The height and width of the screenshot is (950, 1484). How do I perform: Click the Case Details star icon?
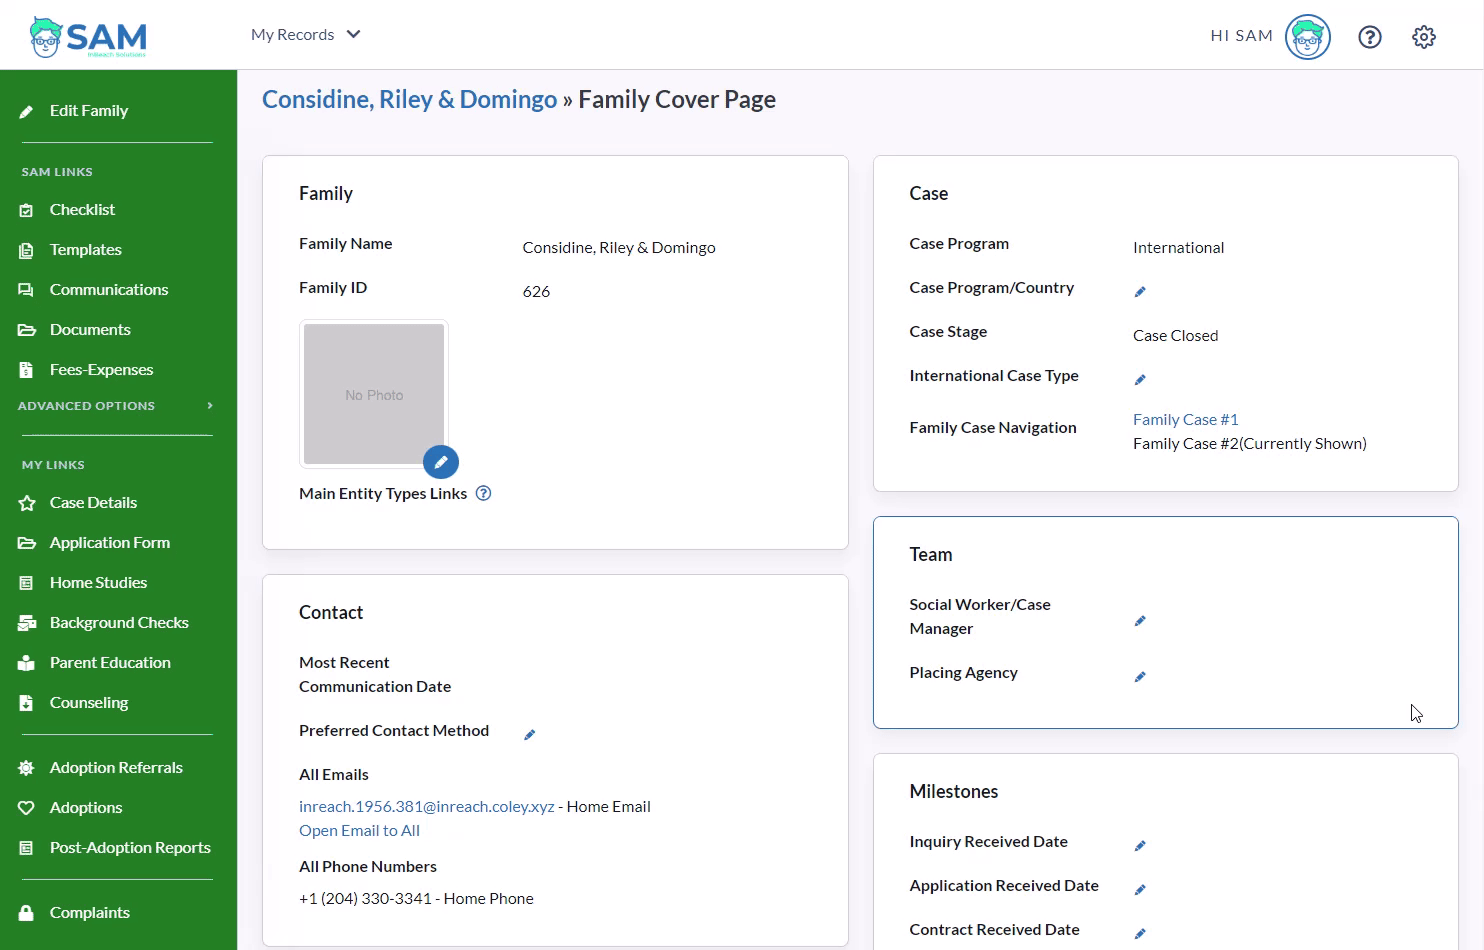(x=27, y=503)
